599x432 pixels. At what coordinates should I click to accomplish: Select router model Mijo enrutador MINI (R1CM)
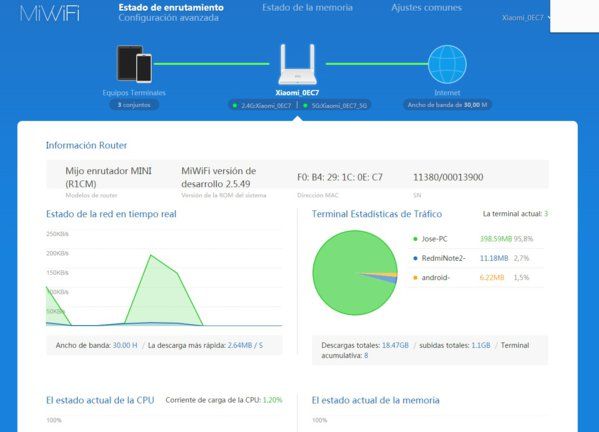(108, 177)
